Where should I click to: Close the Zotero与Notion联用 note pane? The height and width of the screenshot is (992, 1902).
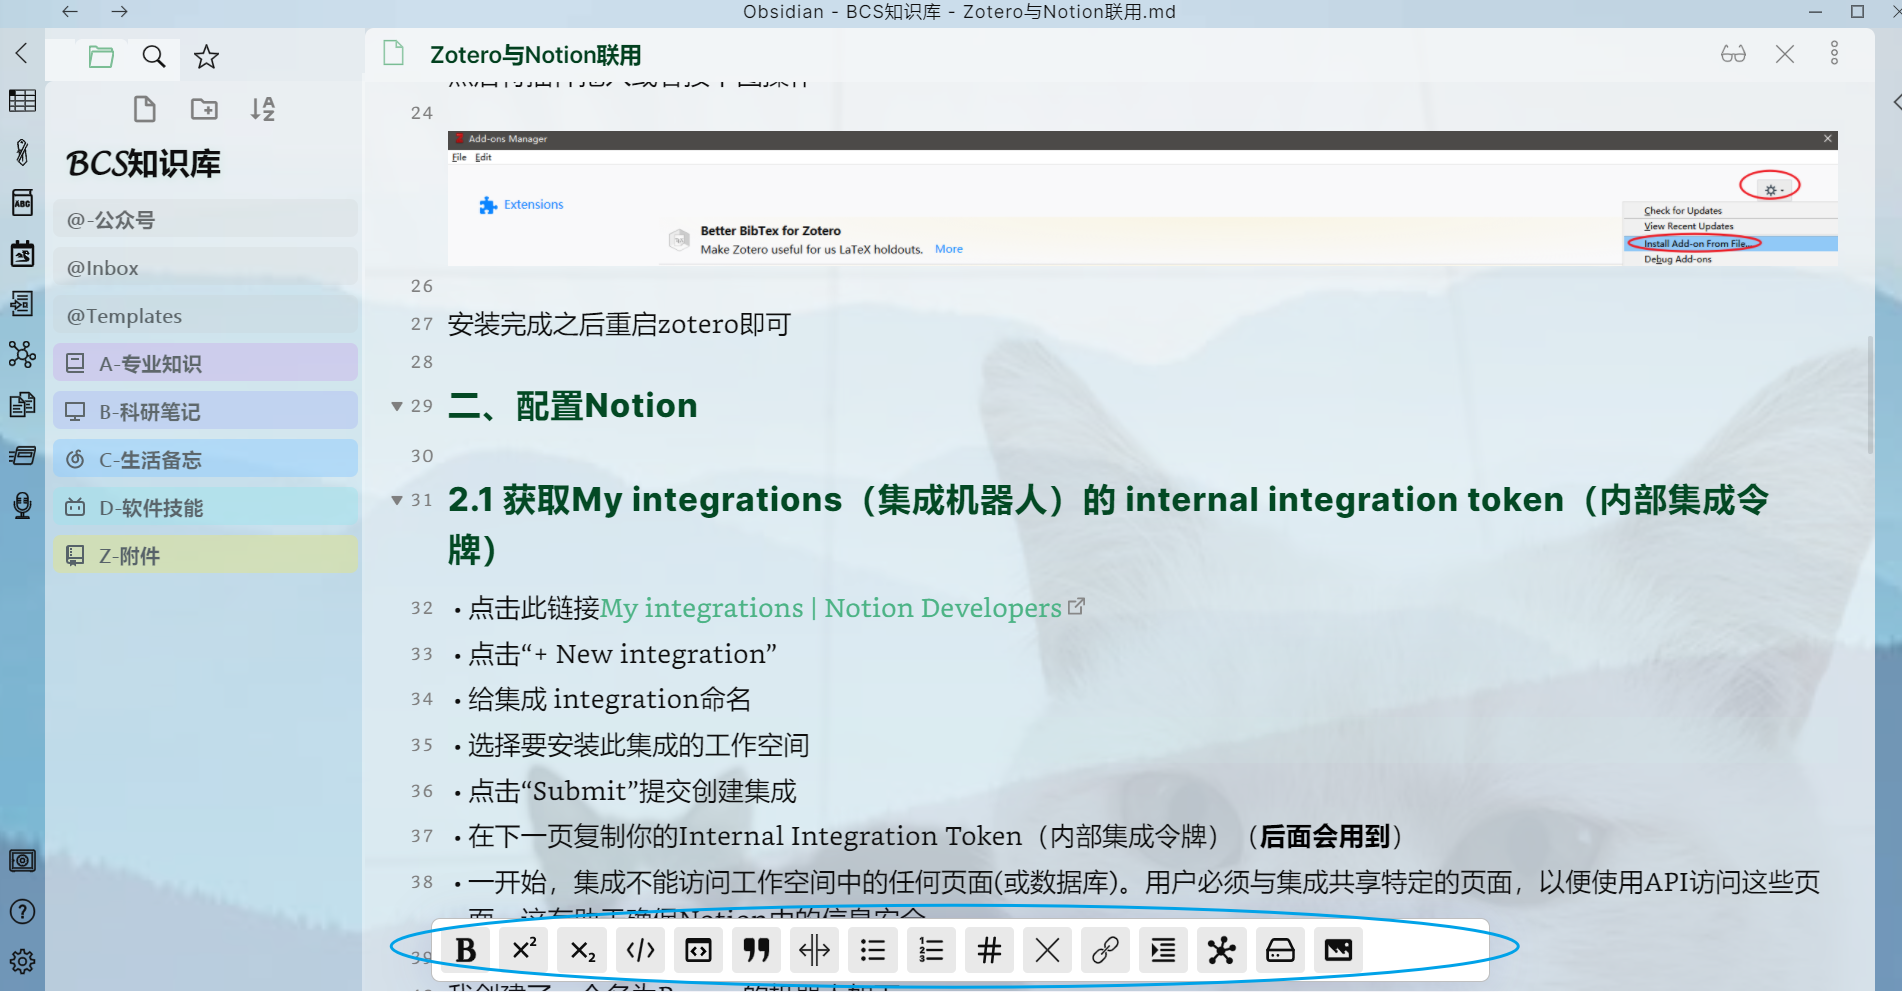[1785, 54]
